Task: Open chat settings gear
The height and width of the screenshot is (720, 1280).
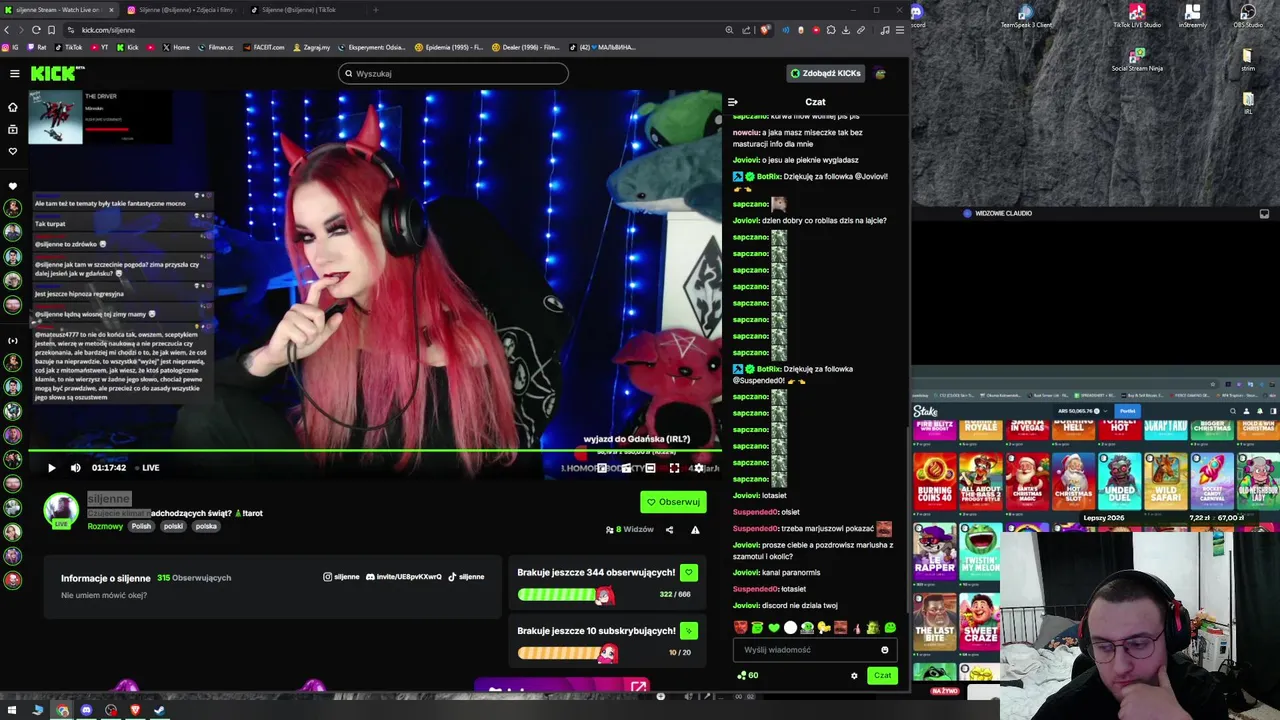Action: tap(854, 676)
